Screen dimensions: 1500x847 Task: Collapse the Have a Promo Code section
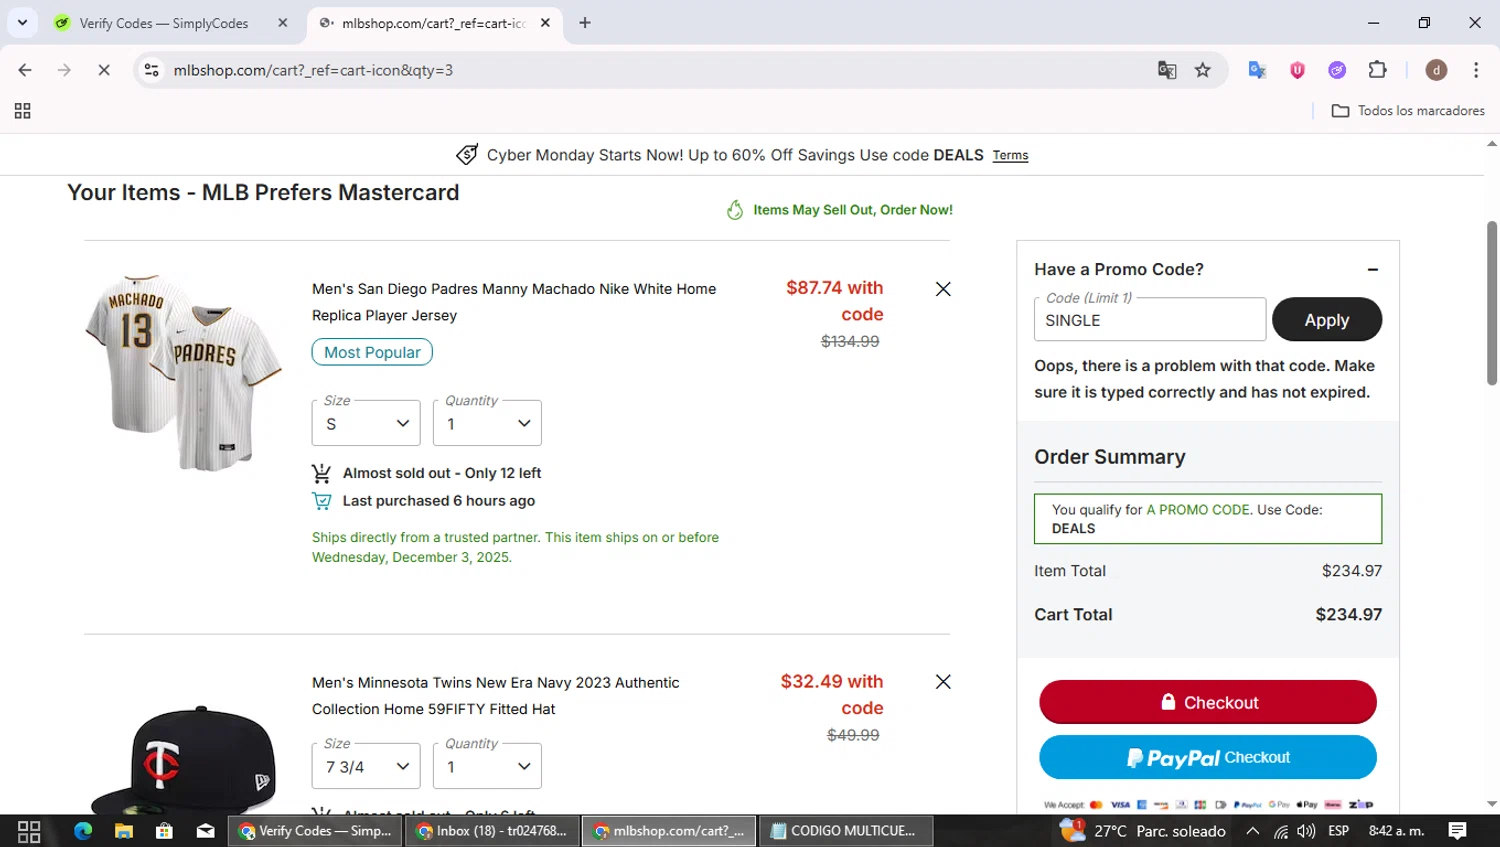(1373, 269)
